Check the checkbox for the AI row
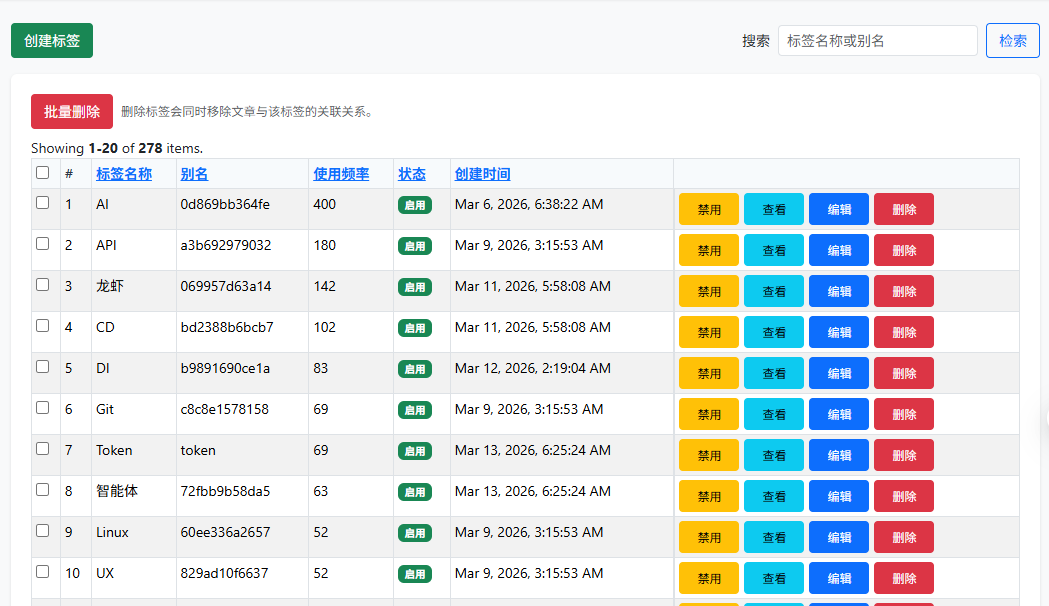 click(x=43, y=203)
